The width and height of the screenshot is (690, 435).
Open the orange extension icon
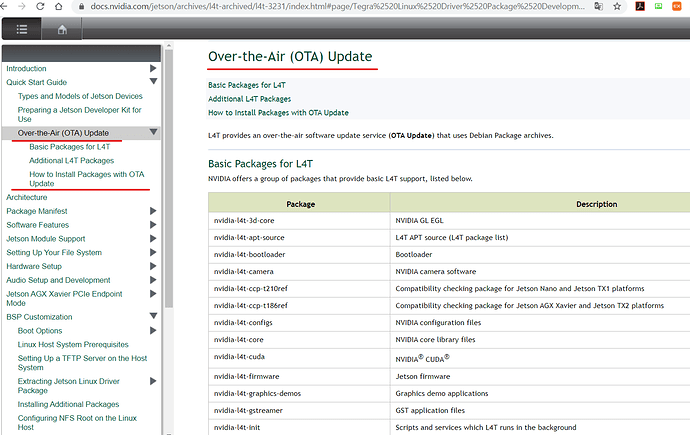(677, 6)
